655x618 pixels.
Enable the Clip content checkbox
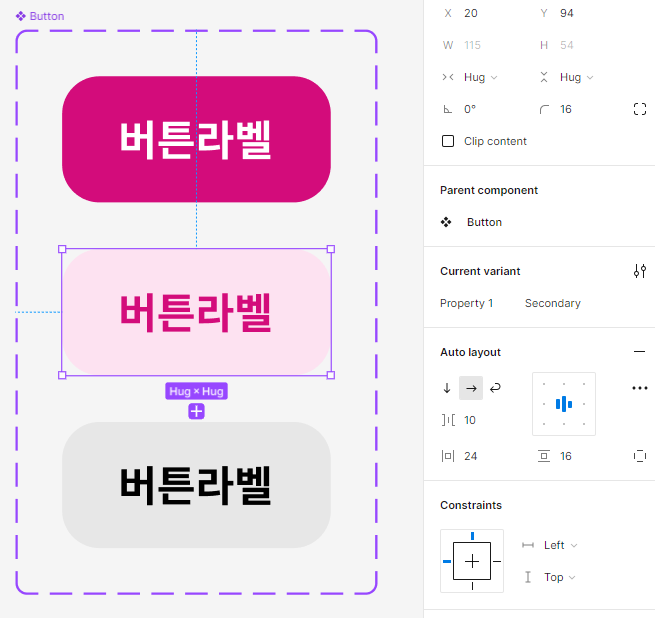(448, 141)
